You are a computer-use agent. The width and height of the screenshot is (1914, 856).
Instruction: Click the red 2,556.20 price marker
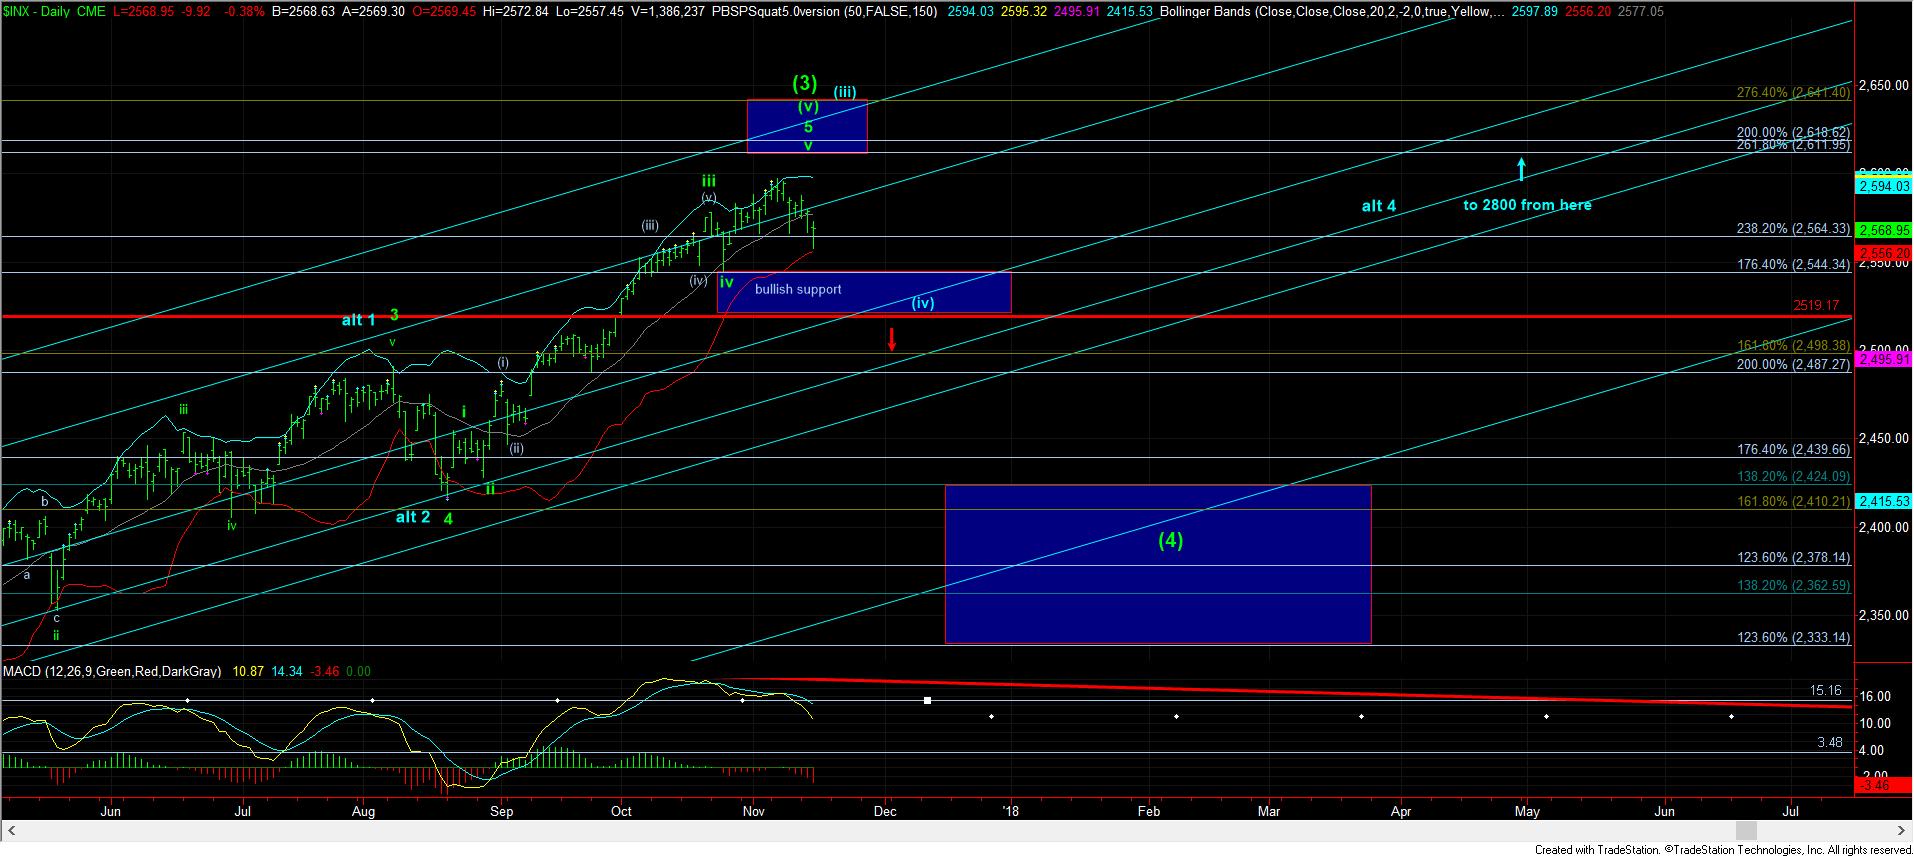[1883, 254]
